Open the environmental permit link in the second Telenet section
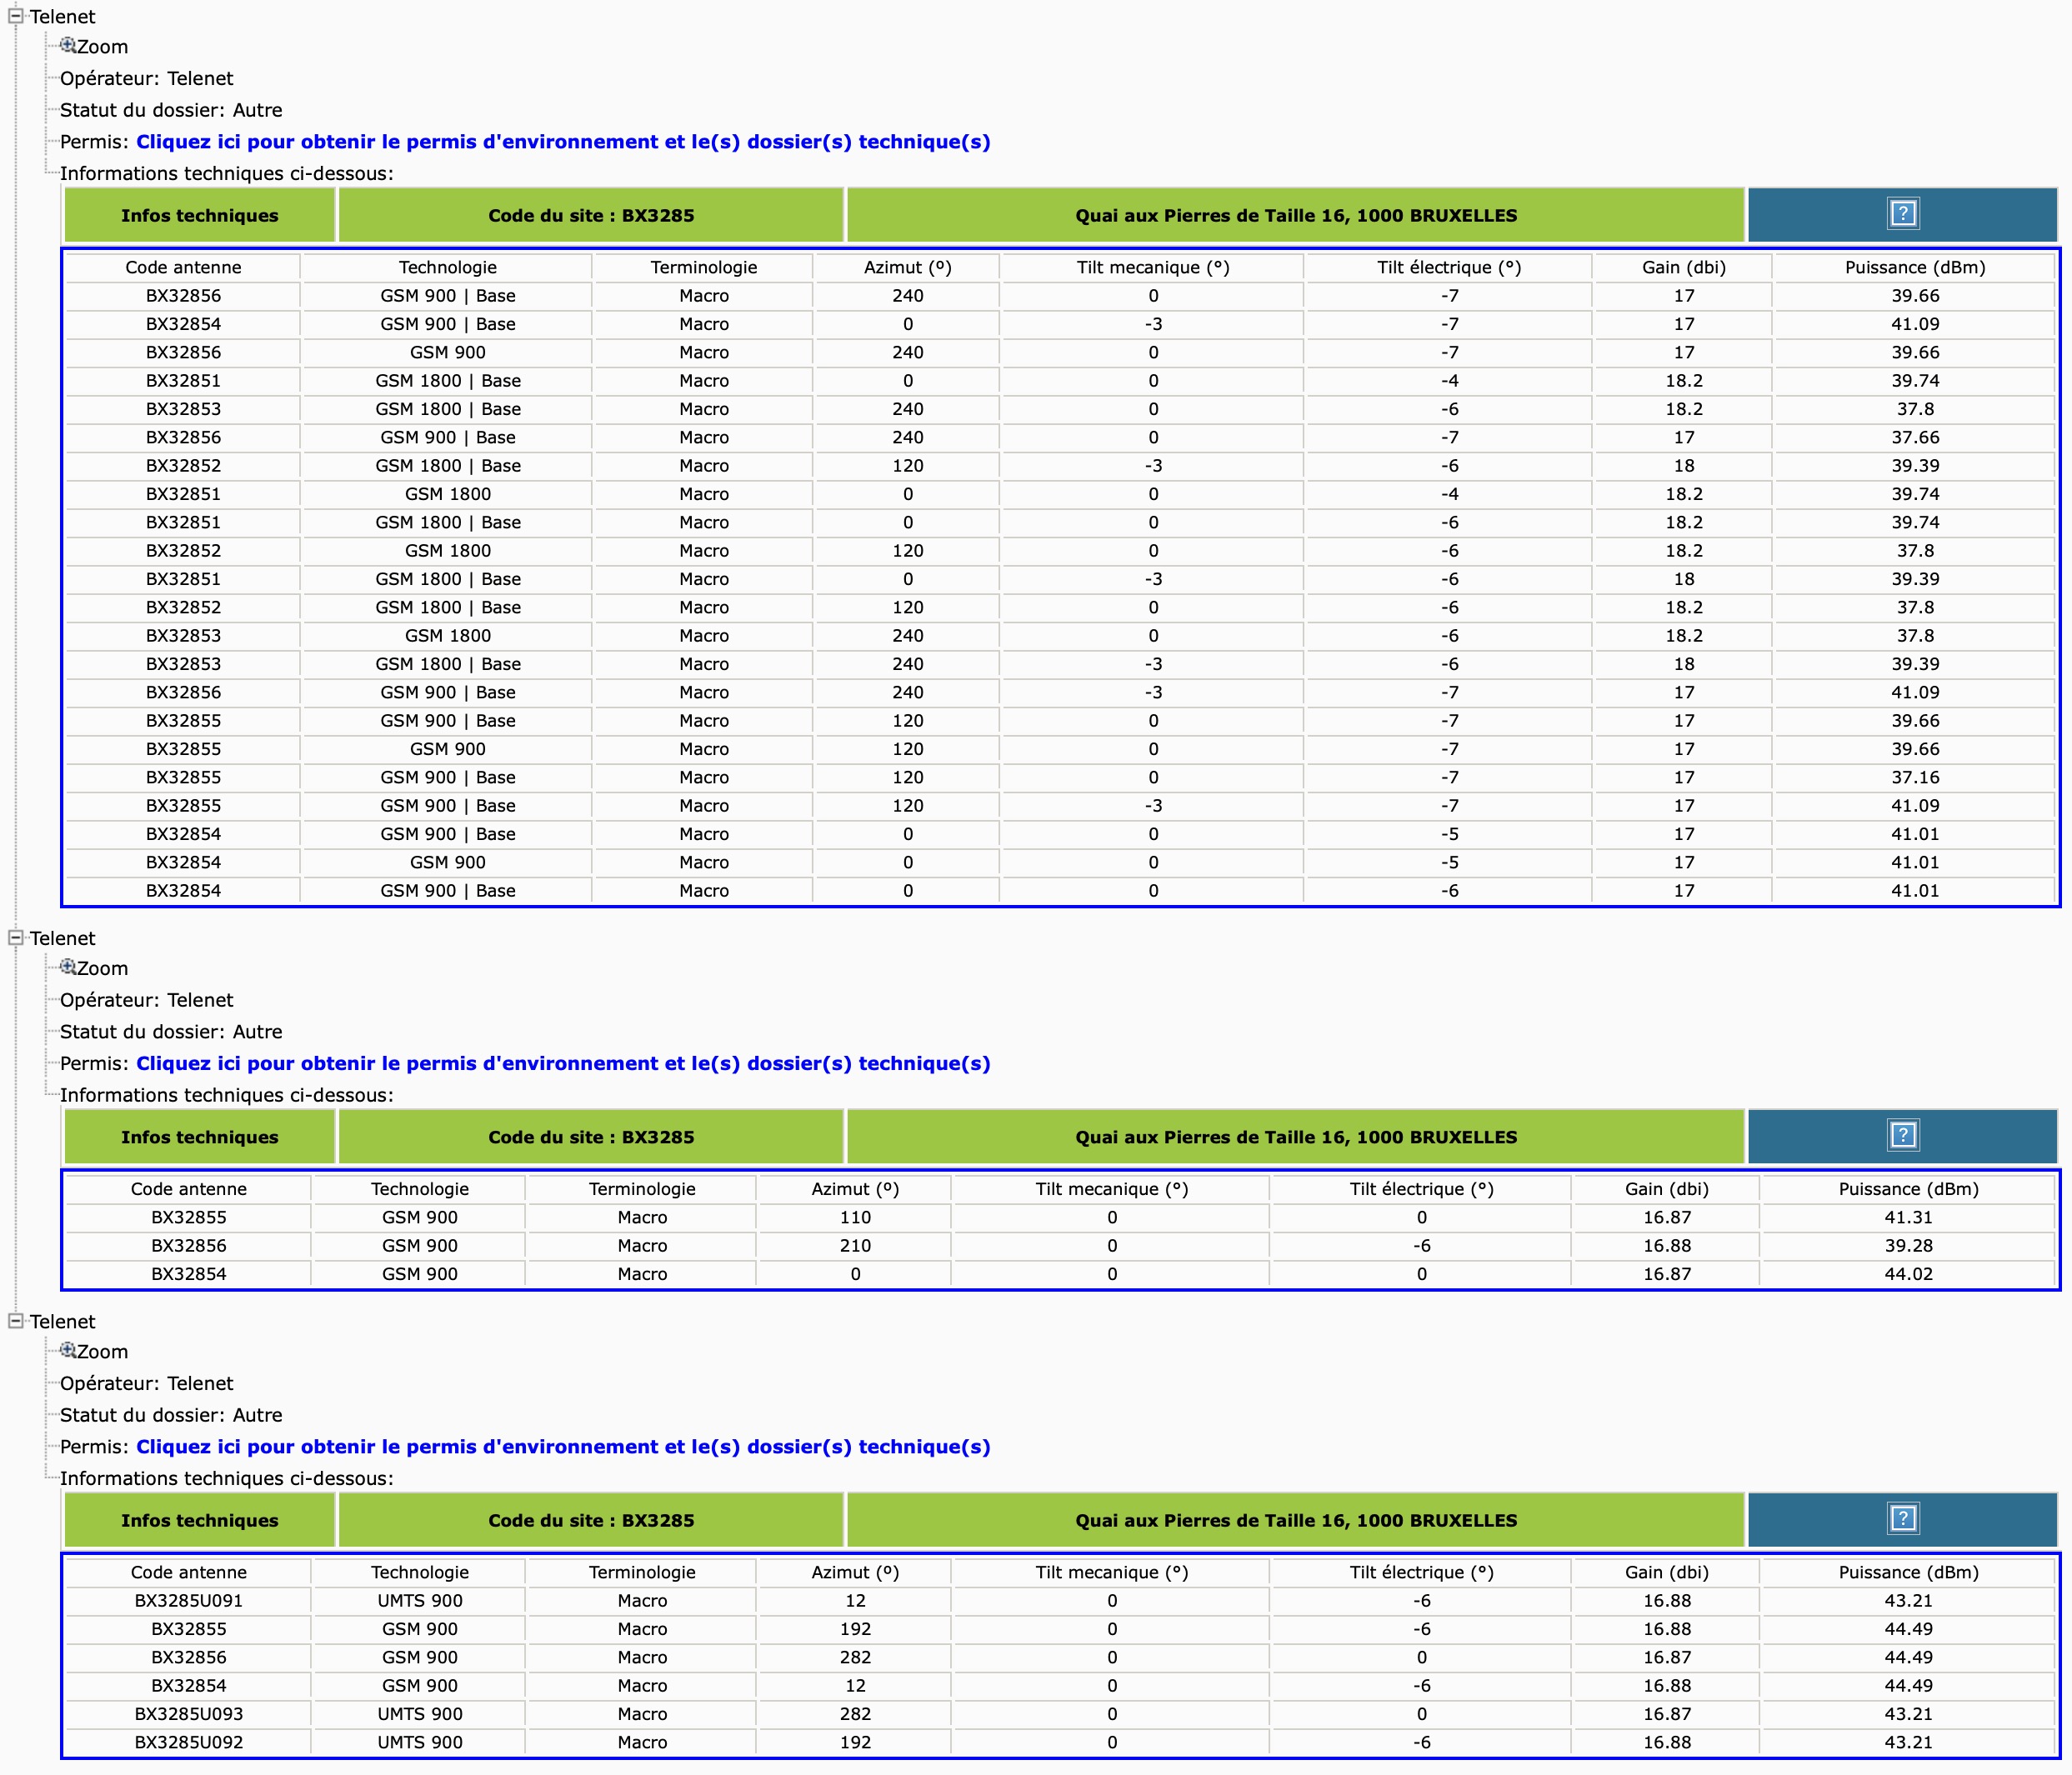Screen dimensions: 2072x1775 pyautogui.click(x=563, y=1064)
